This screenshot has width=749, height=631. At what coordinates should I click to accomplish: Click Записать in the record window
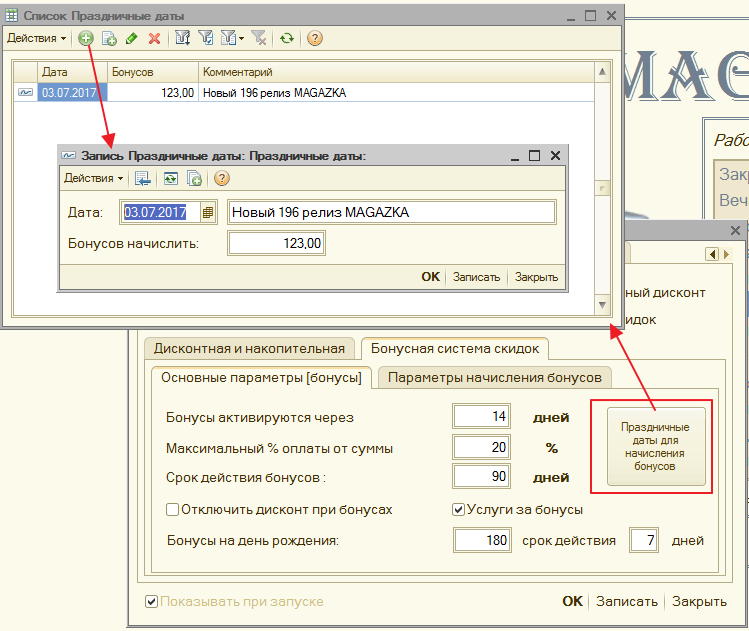coord(476,277)
